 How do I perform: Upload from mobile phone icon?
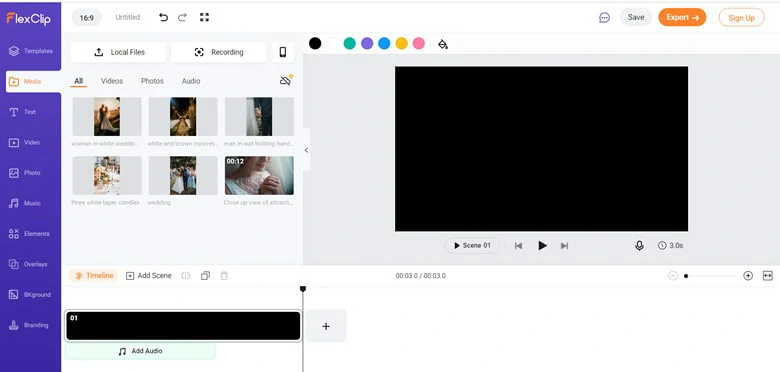click(x=283, y=52)
